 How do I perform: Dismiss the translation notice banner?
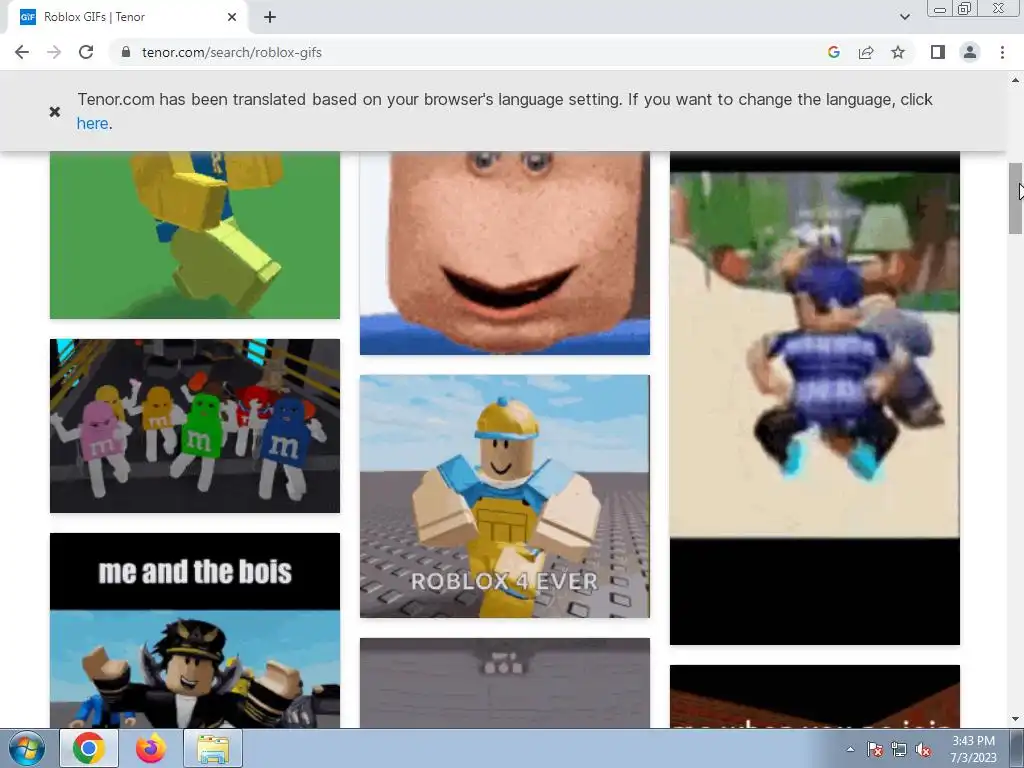tap(55, 112)
